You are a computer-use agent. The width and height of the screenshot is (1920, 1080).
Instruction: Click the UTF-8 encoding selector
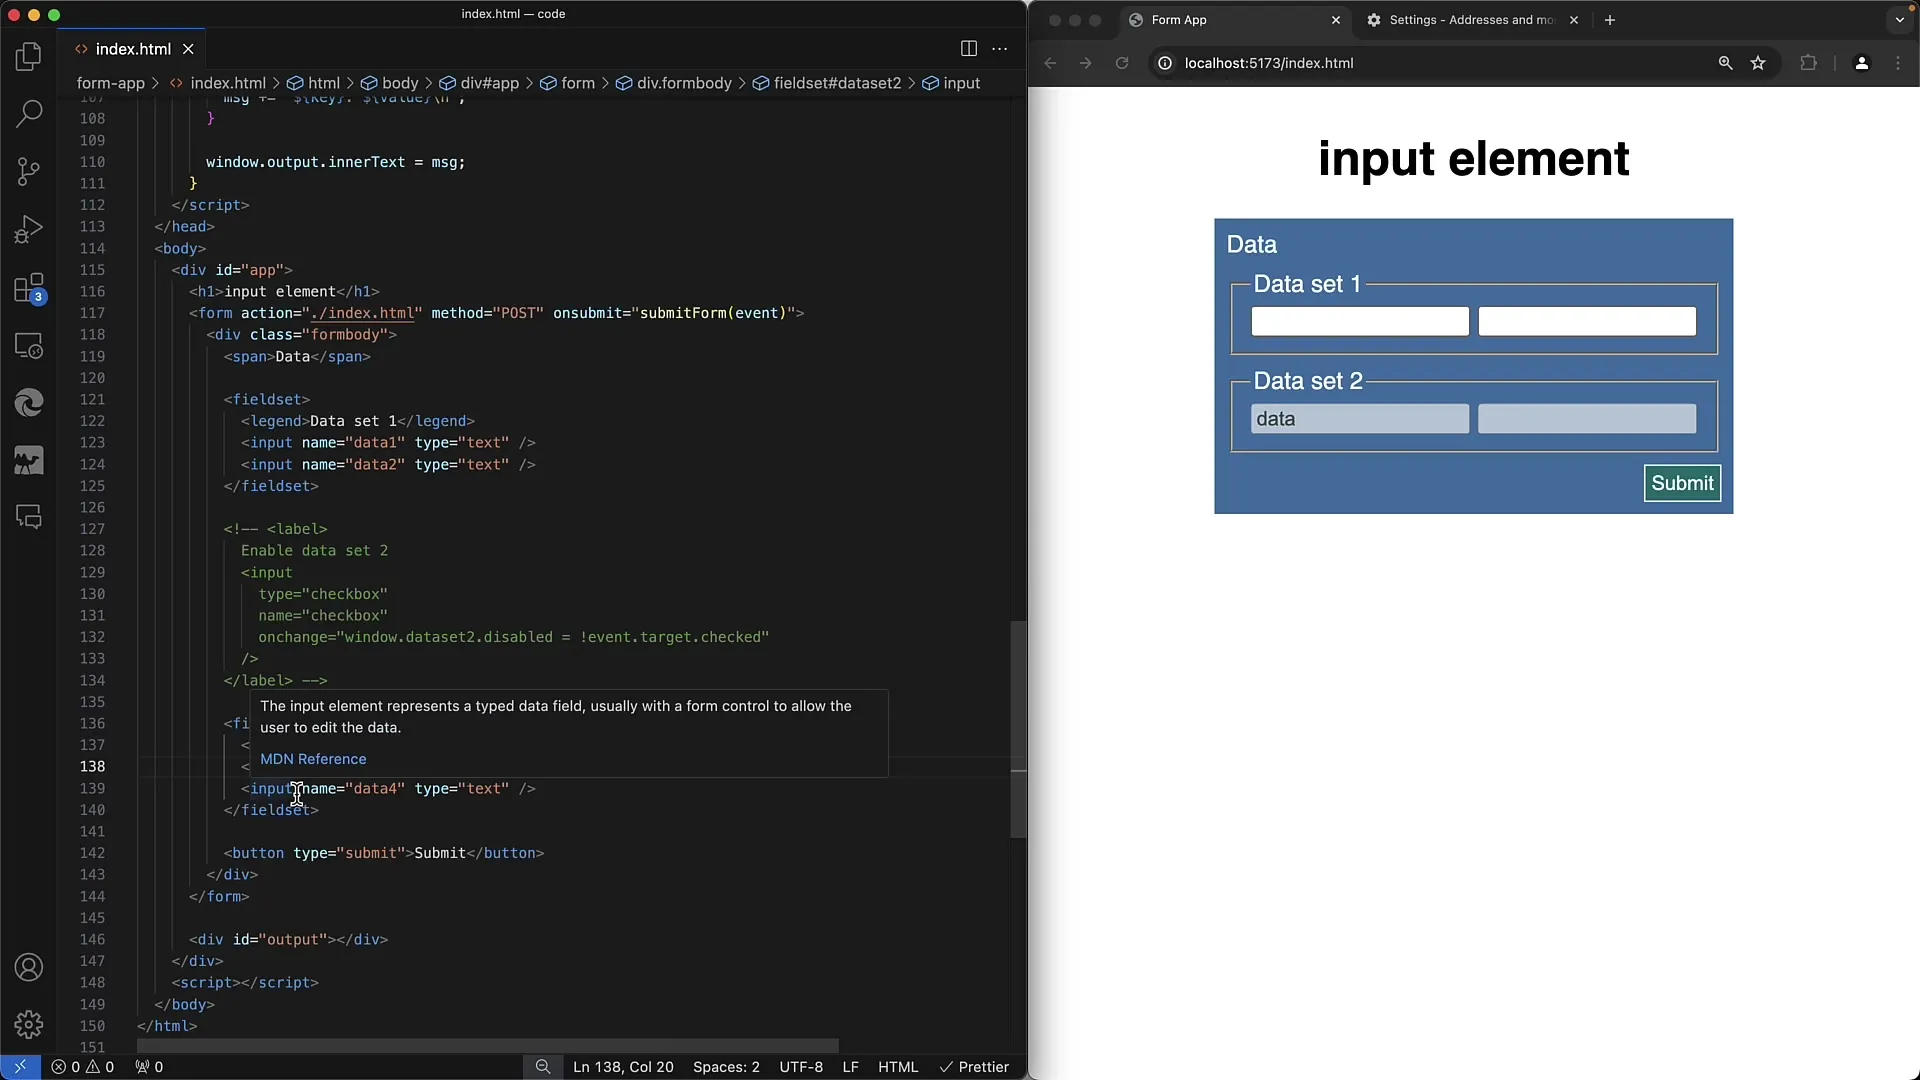801,1067
